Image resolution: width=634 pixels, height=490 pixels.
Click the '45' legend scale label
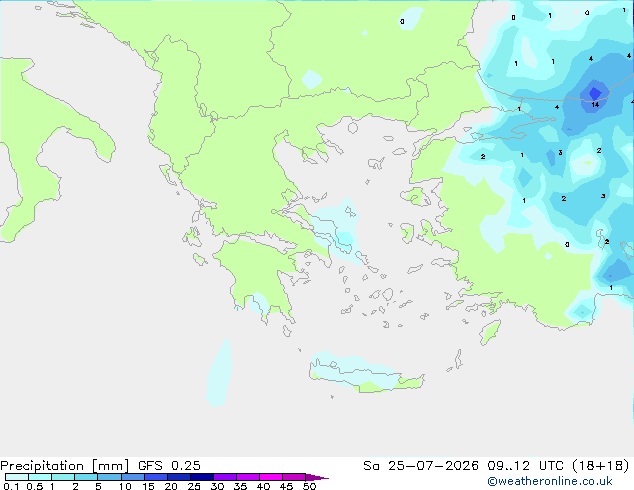click(286, 486)
